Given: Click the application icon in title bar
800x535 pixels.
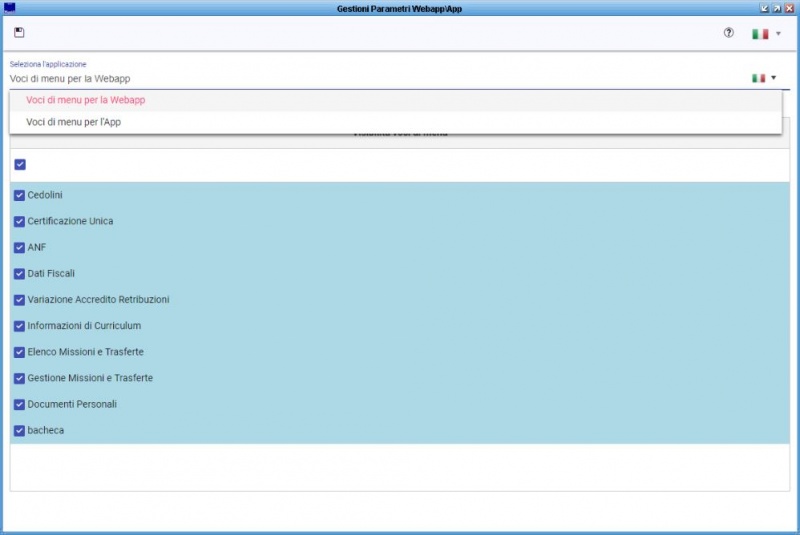Looking at the screenshot, I should pos(9,8).
